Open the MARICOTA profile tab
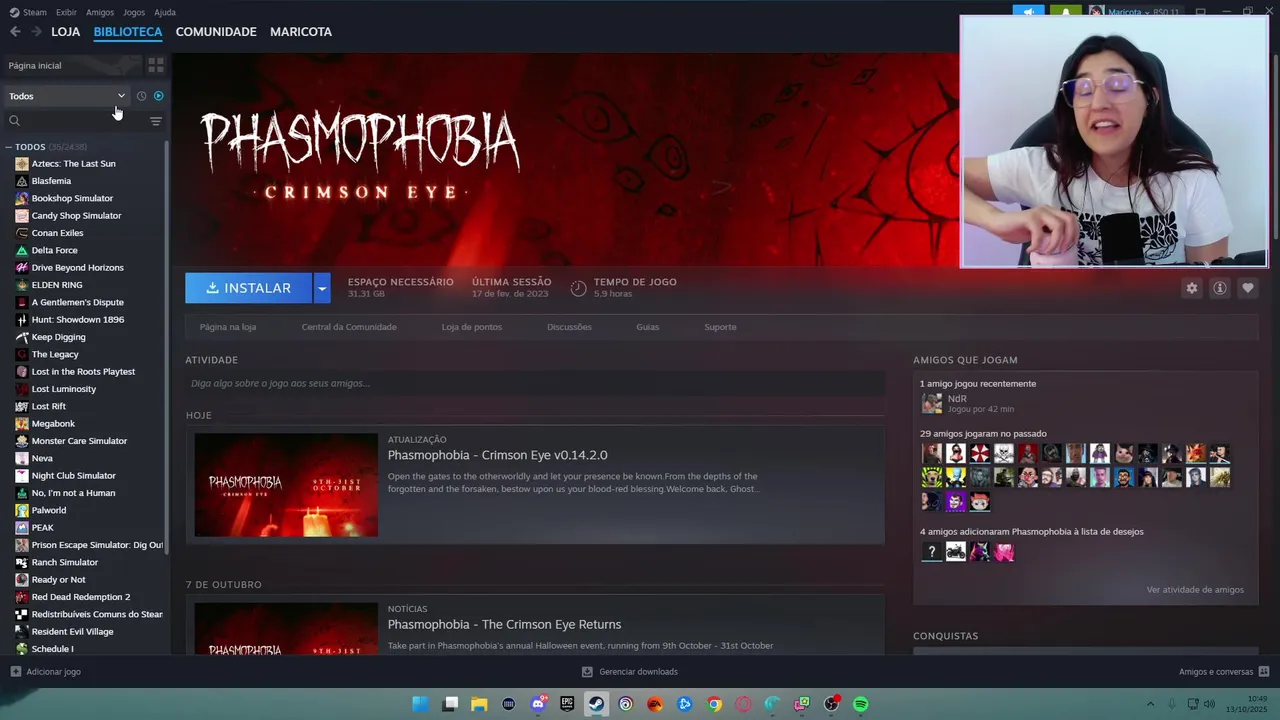 point(301,32)
